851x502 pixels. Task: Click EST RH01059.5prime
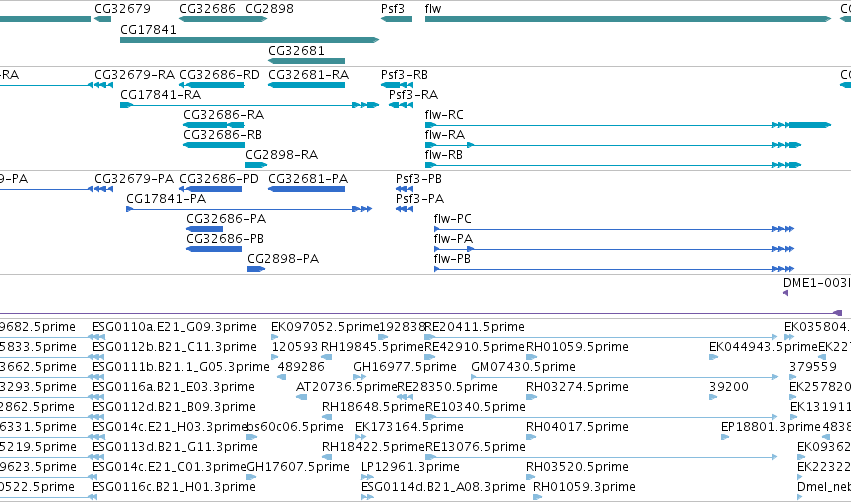pyautogui.click(x=577, y=347)
